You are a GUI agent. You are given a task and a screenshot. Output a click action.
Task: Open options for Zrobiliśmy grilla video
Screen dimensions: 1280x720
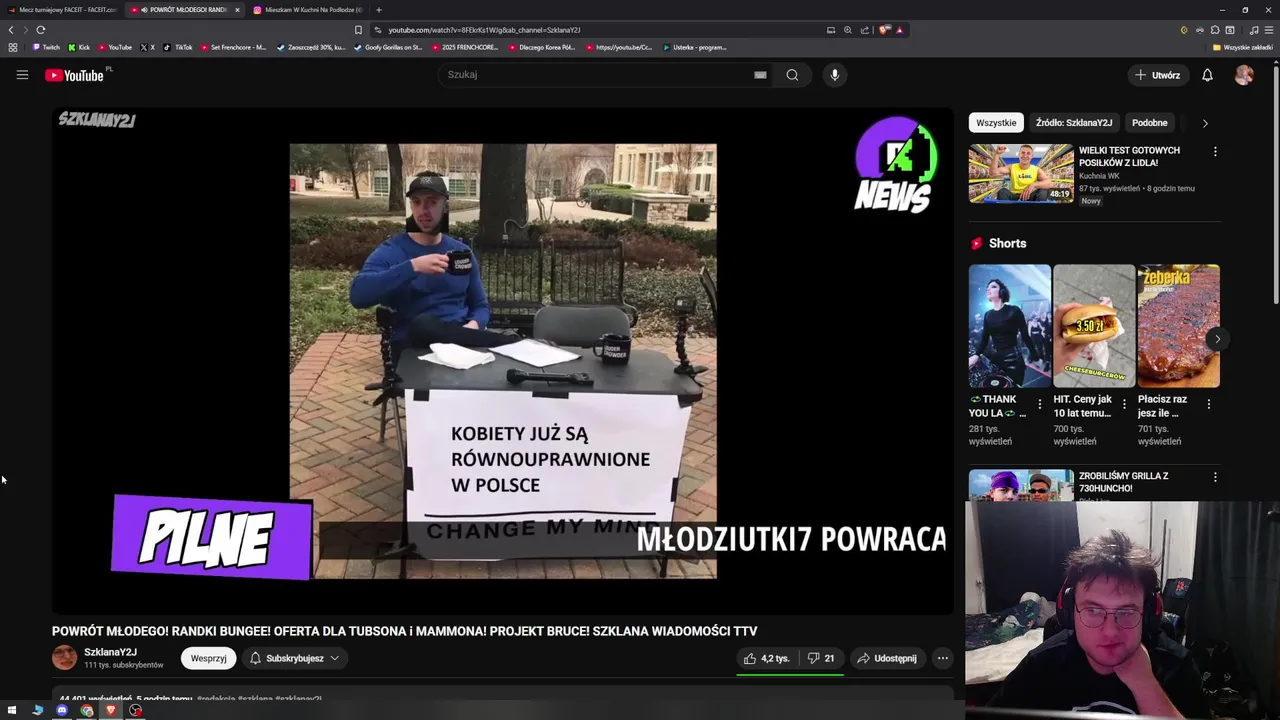1215,478
